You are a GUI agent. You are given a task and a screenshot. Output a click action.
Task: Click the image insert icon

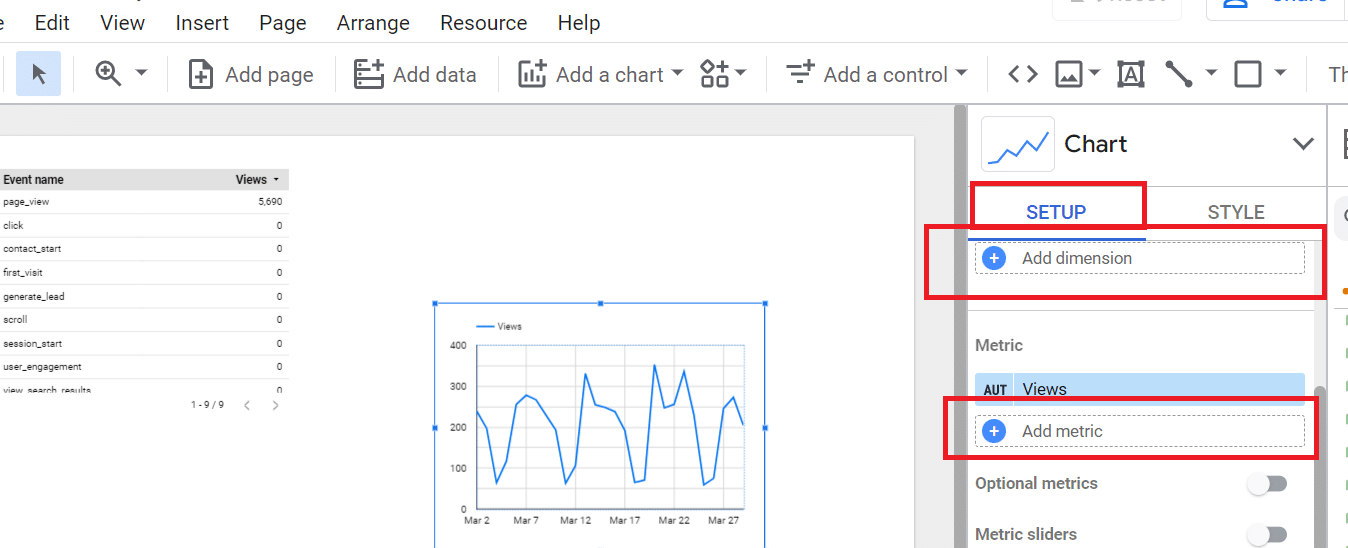(1070, 74)
